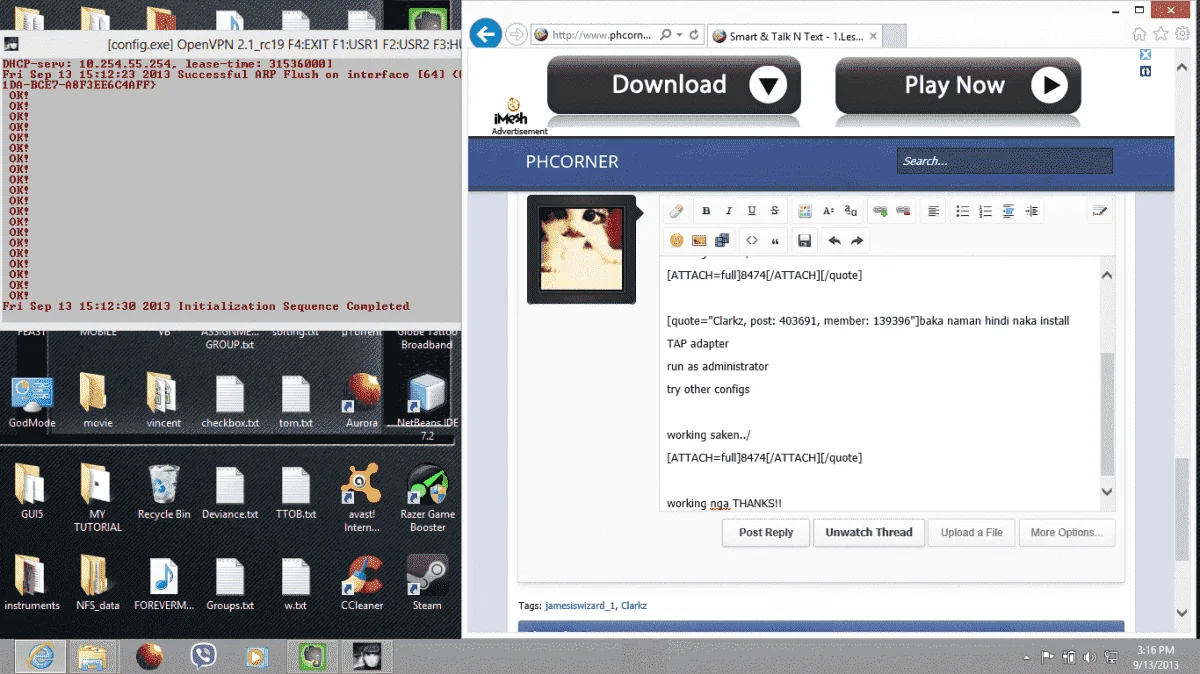This screenshot has width=1200, height=674.
Task: Open the browser Tools gear
Action: [x=1181, y=34]
